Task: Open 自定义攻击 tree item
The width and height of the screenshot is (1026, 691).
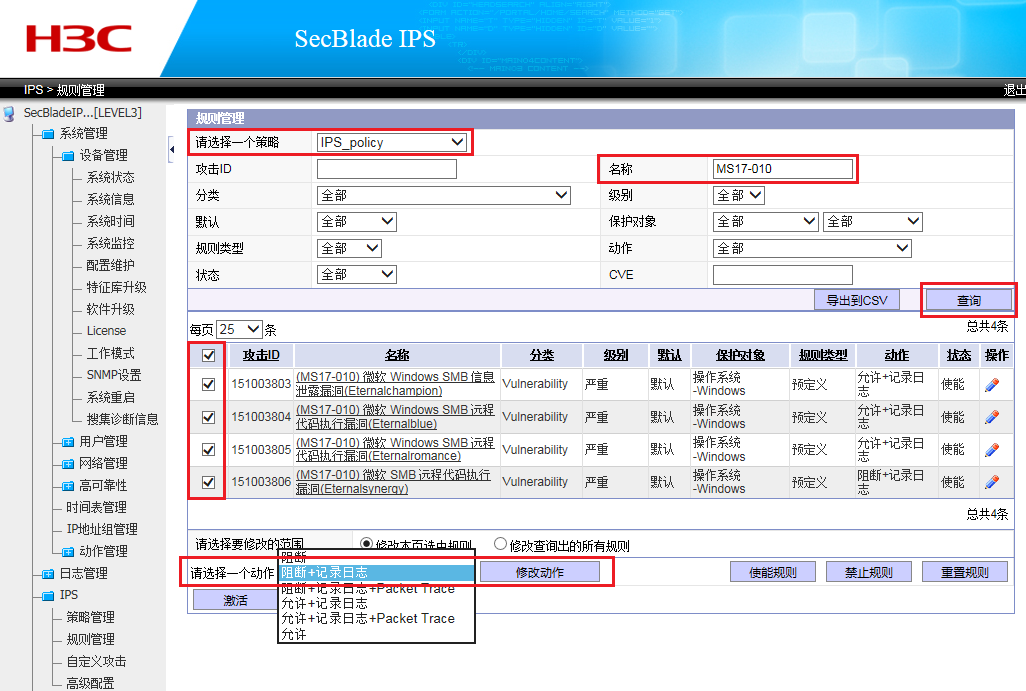Action: pos(96,662)
